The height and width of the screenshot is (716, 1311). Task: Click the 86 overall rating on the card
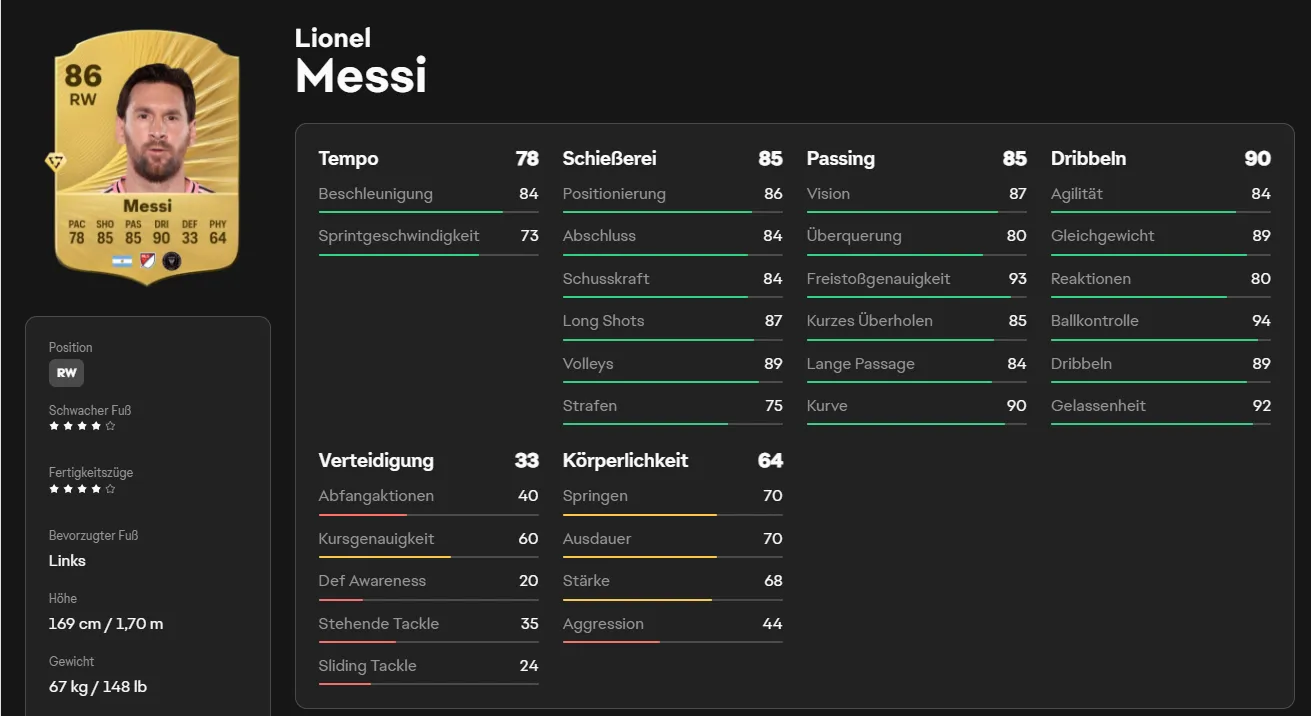(84, 77)
